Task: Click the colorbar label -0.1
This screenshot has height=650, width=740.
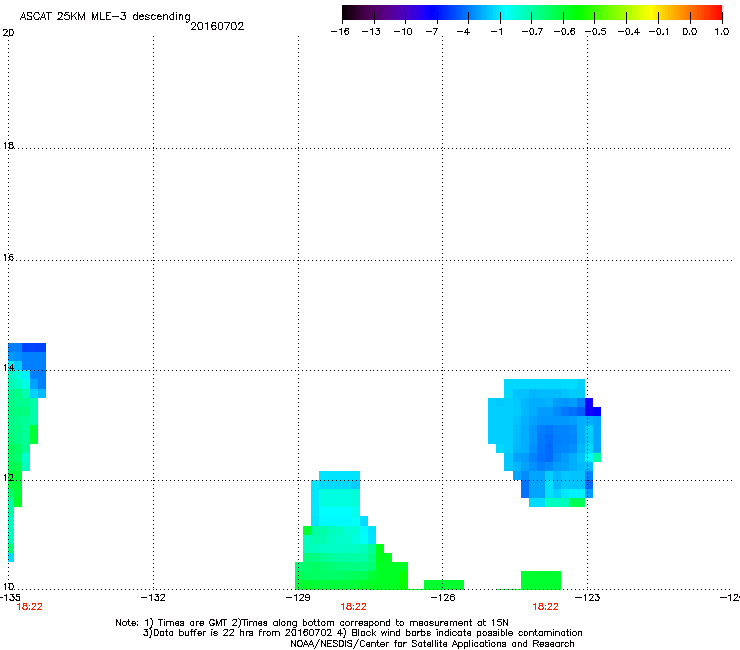Action: point(659,32)
